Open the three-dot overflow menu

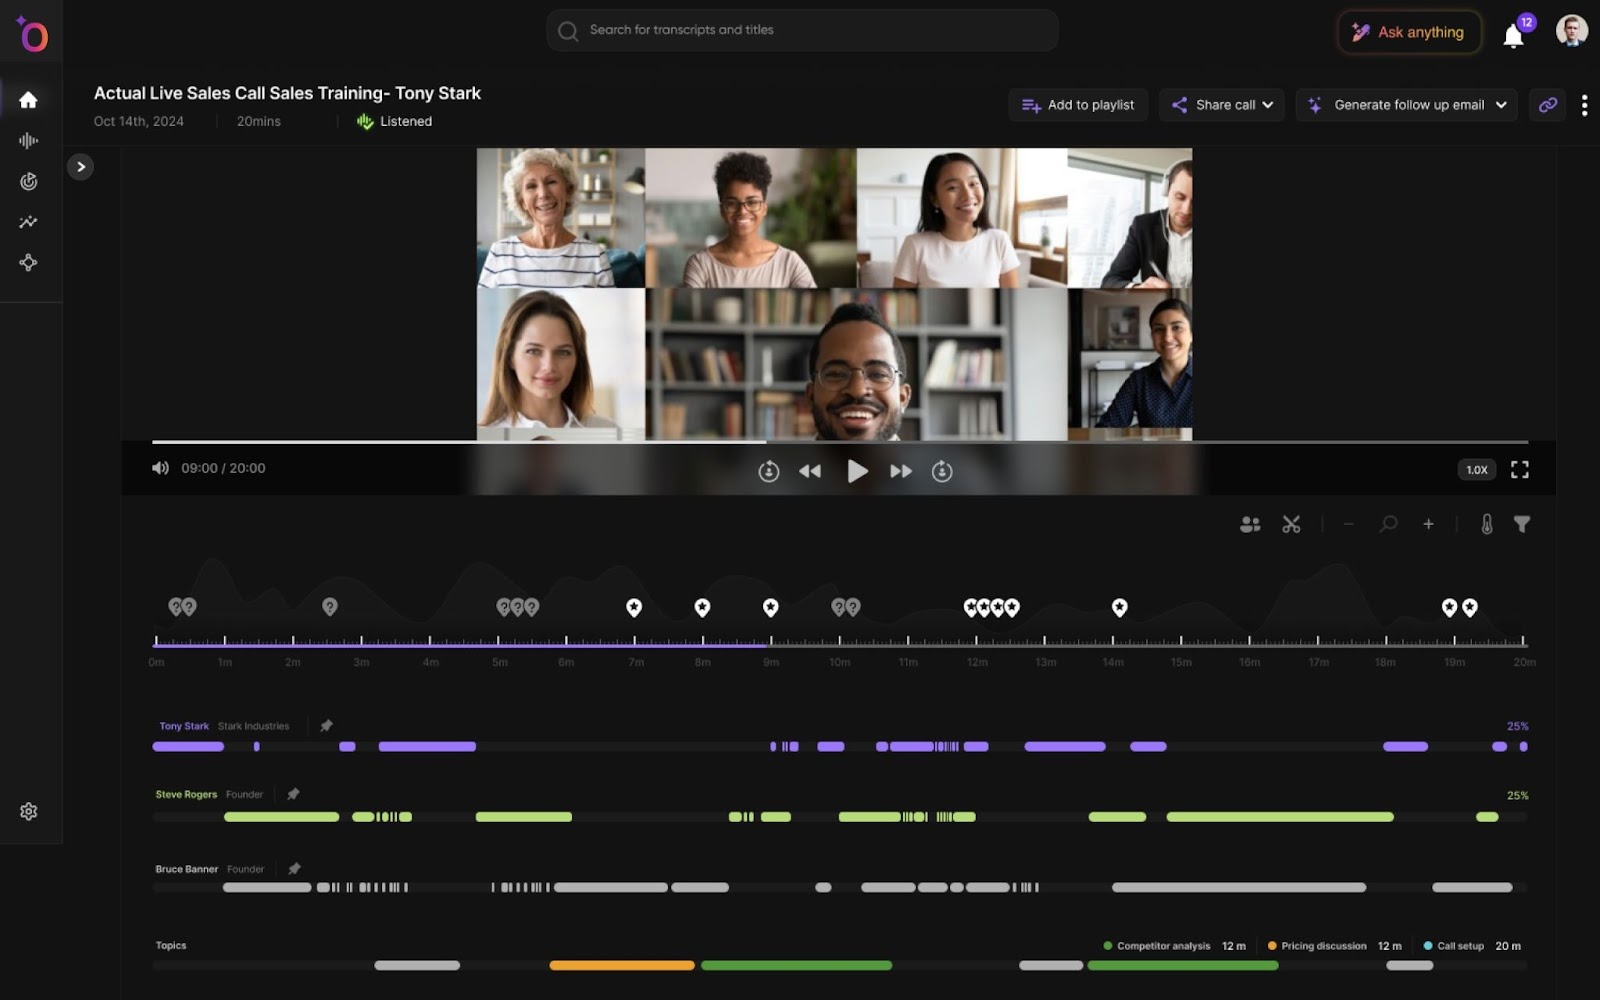1584,104
